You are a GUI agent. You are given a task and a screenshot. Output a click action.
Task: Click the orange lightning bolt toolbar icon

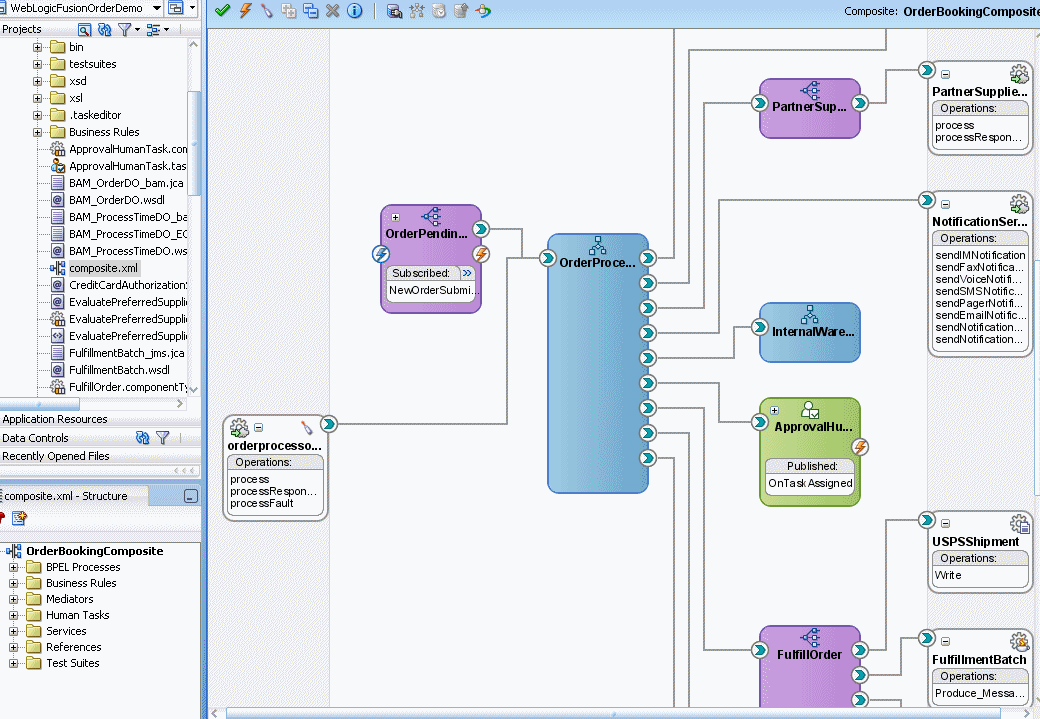coord(245,11)
